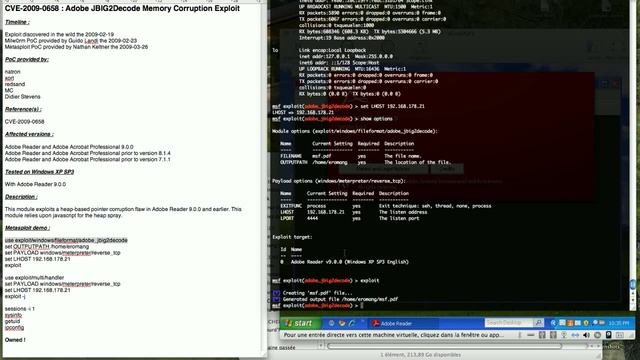
Task: Click the speaker icon in the VM status bar
Action: click(x=586, y=335)
